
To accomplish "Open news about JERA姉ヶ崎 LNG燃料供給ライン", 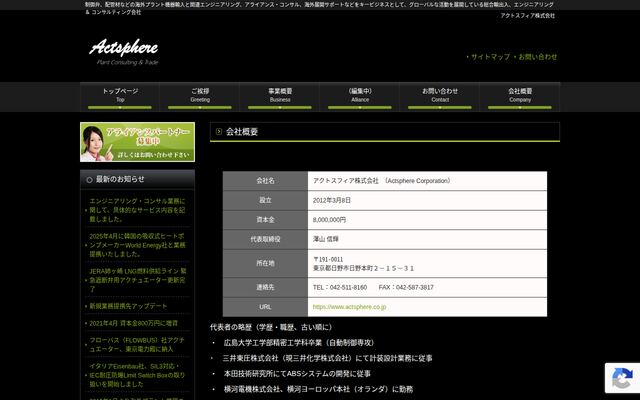I will pyautogui.click(x=138, y=280).
